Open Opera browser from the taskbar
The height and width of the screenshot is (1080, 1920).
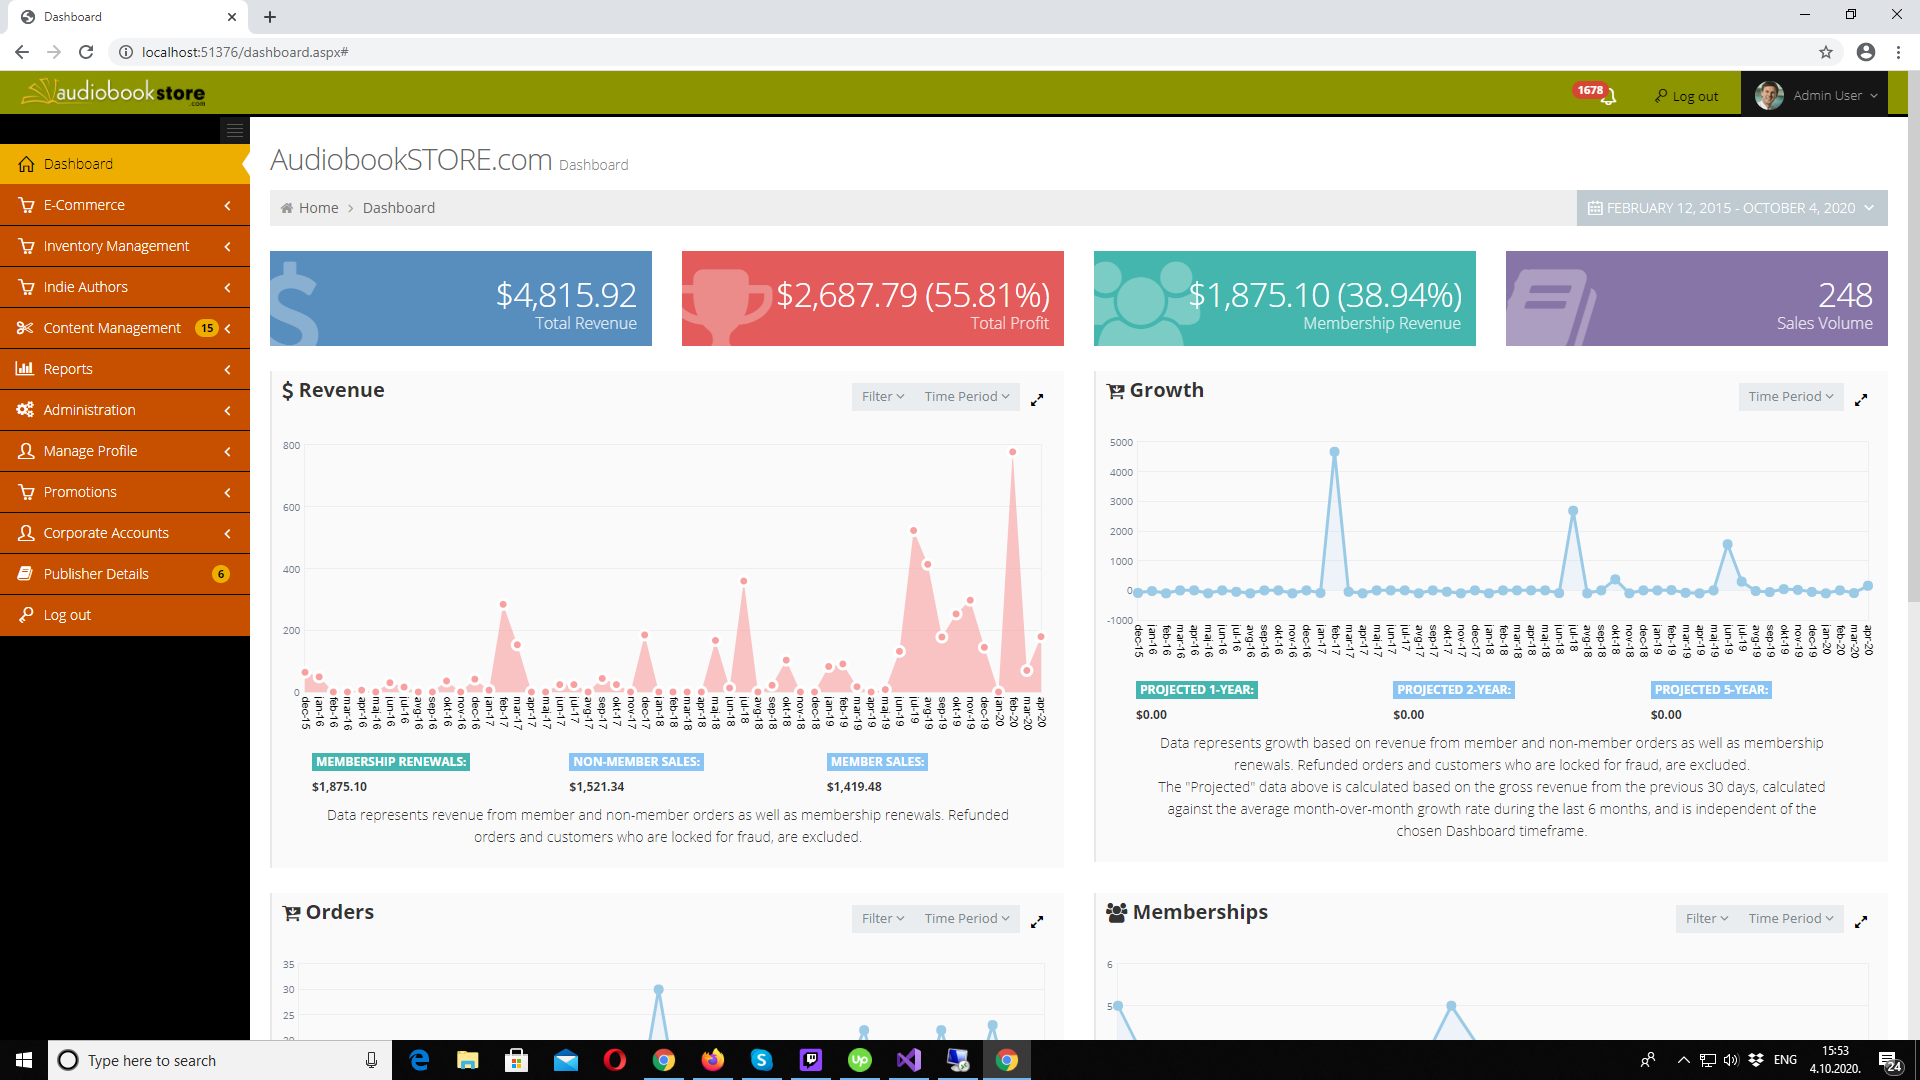pyautogui.click(x=615, y=1060)
